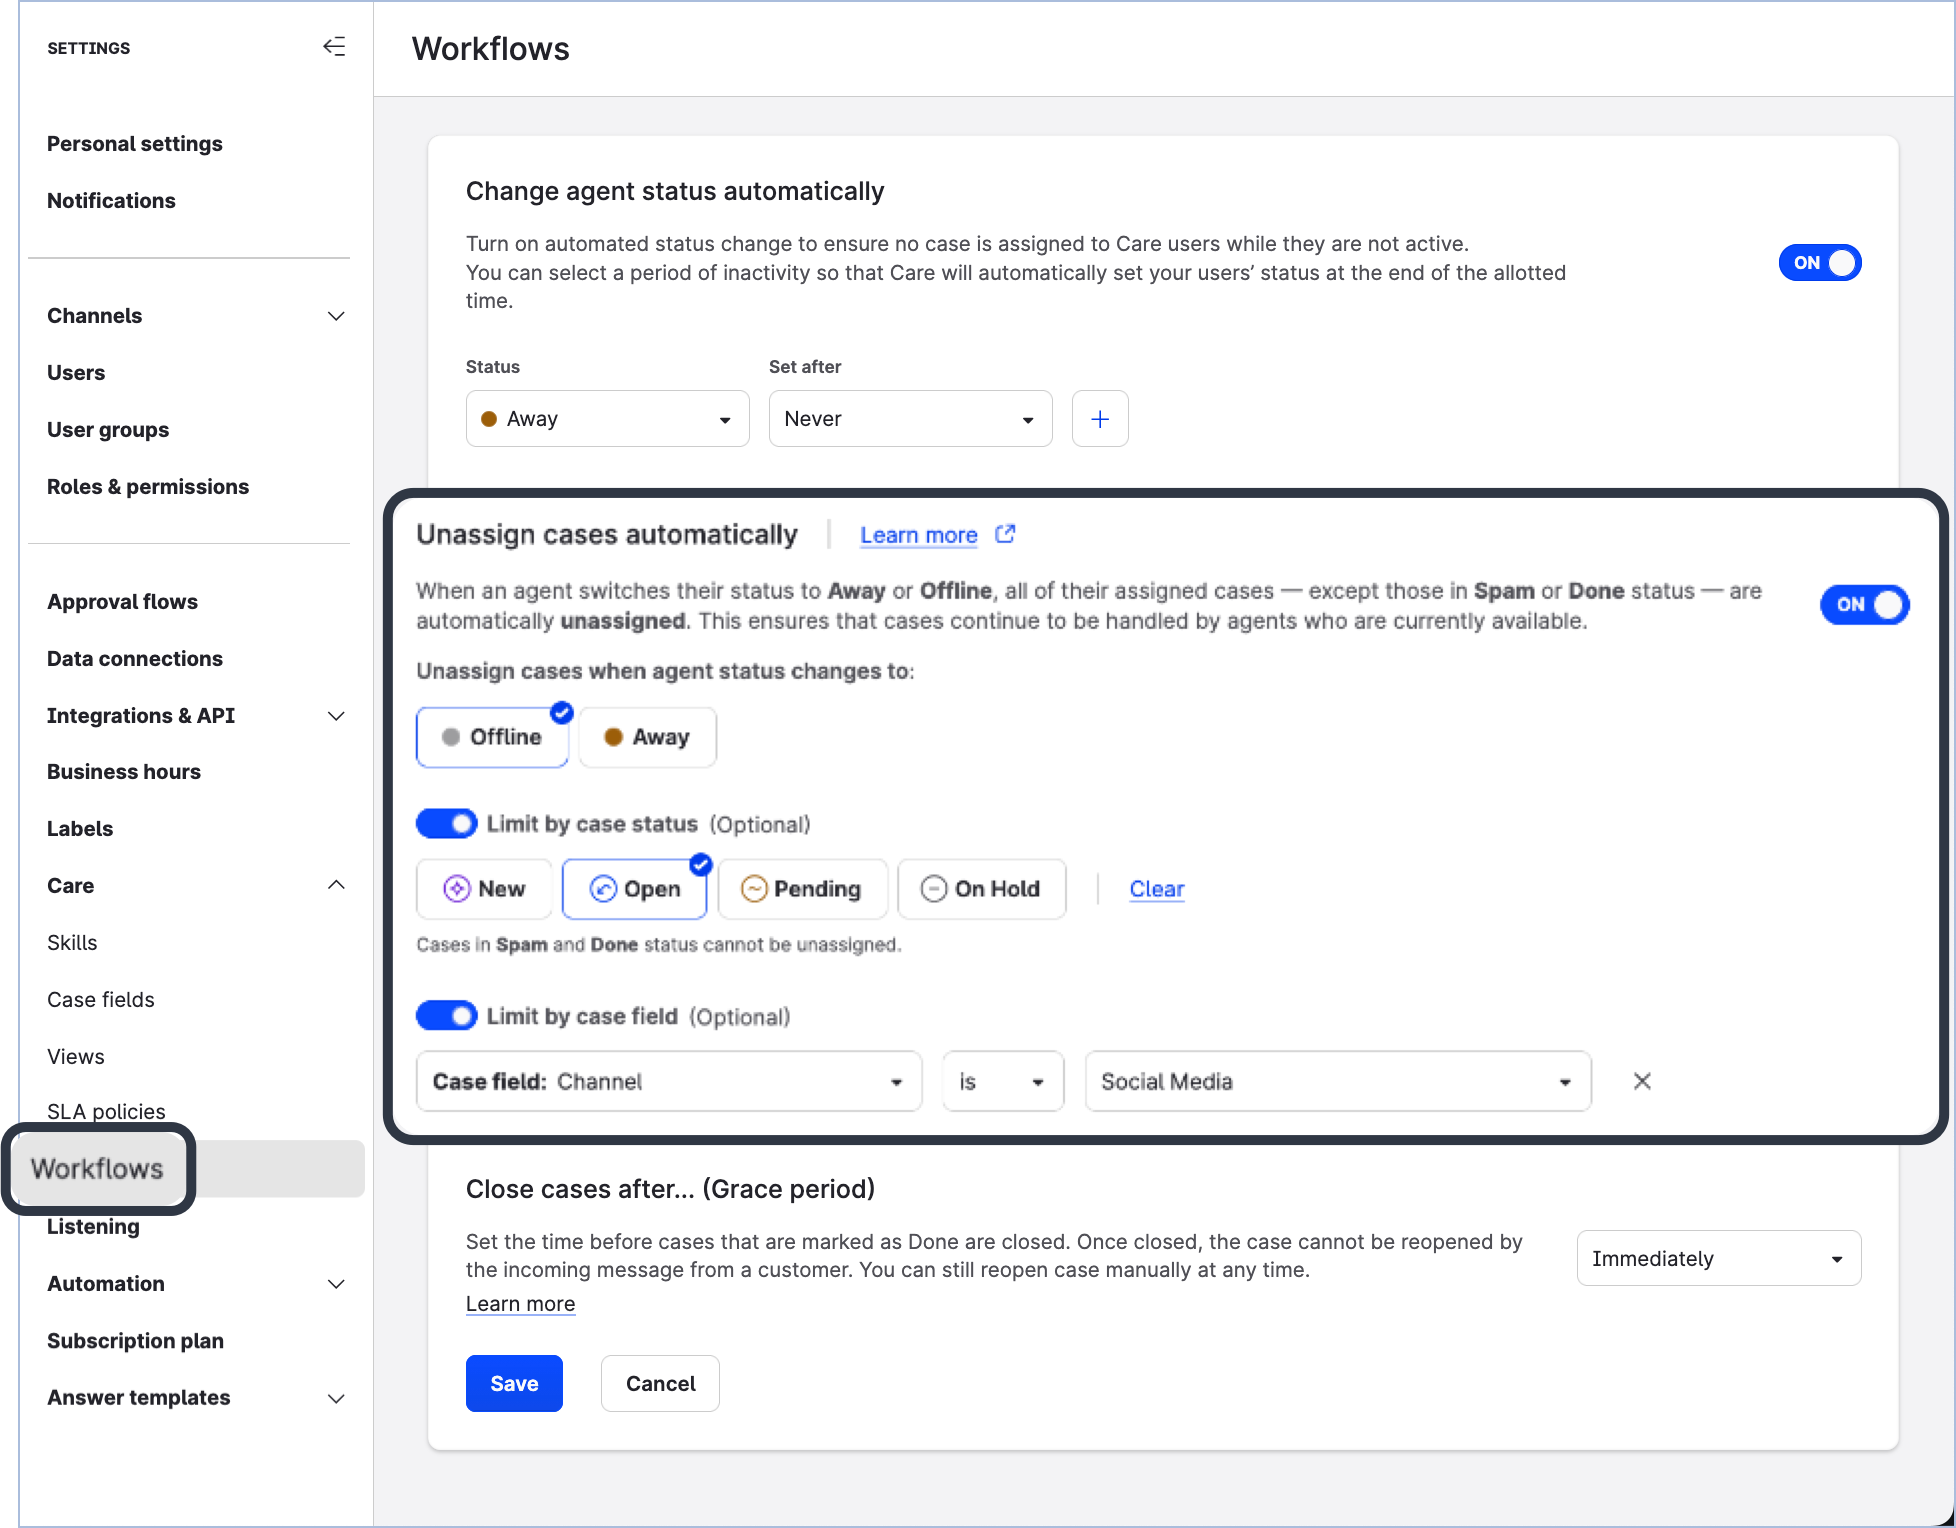This screenshot has width=1956, height=1528.
Task: Toggle the Unassign cases automatically ON switch
Action: pyautogui.click(x=1864, y=605)
